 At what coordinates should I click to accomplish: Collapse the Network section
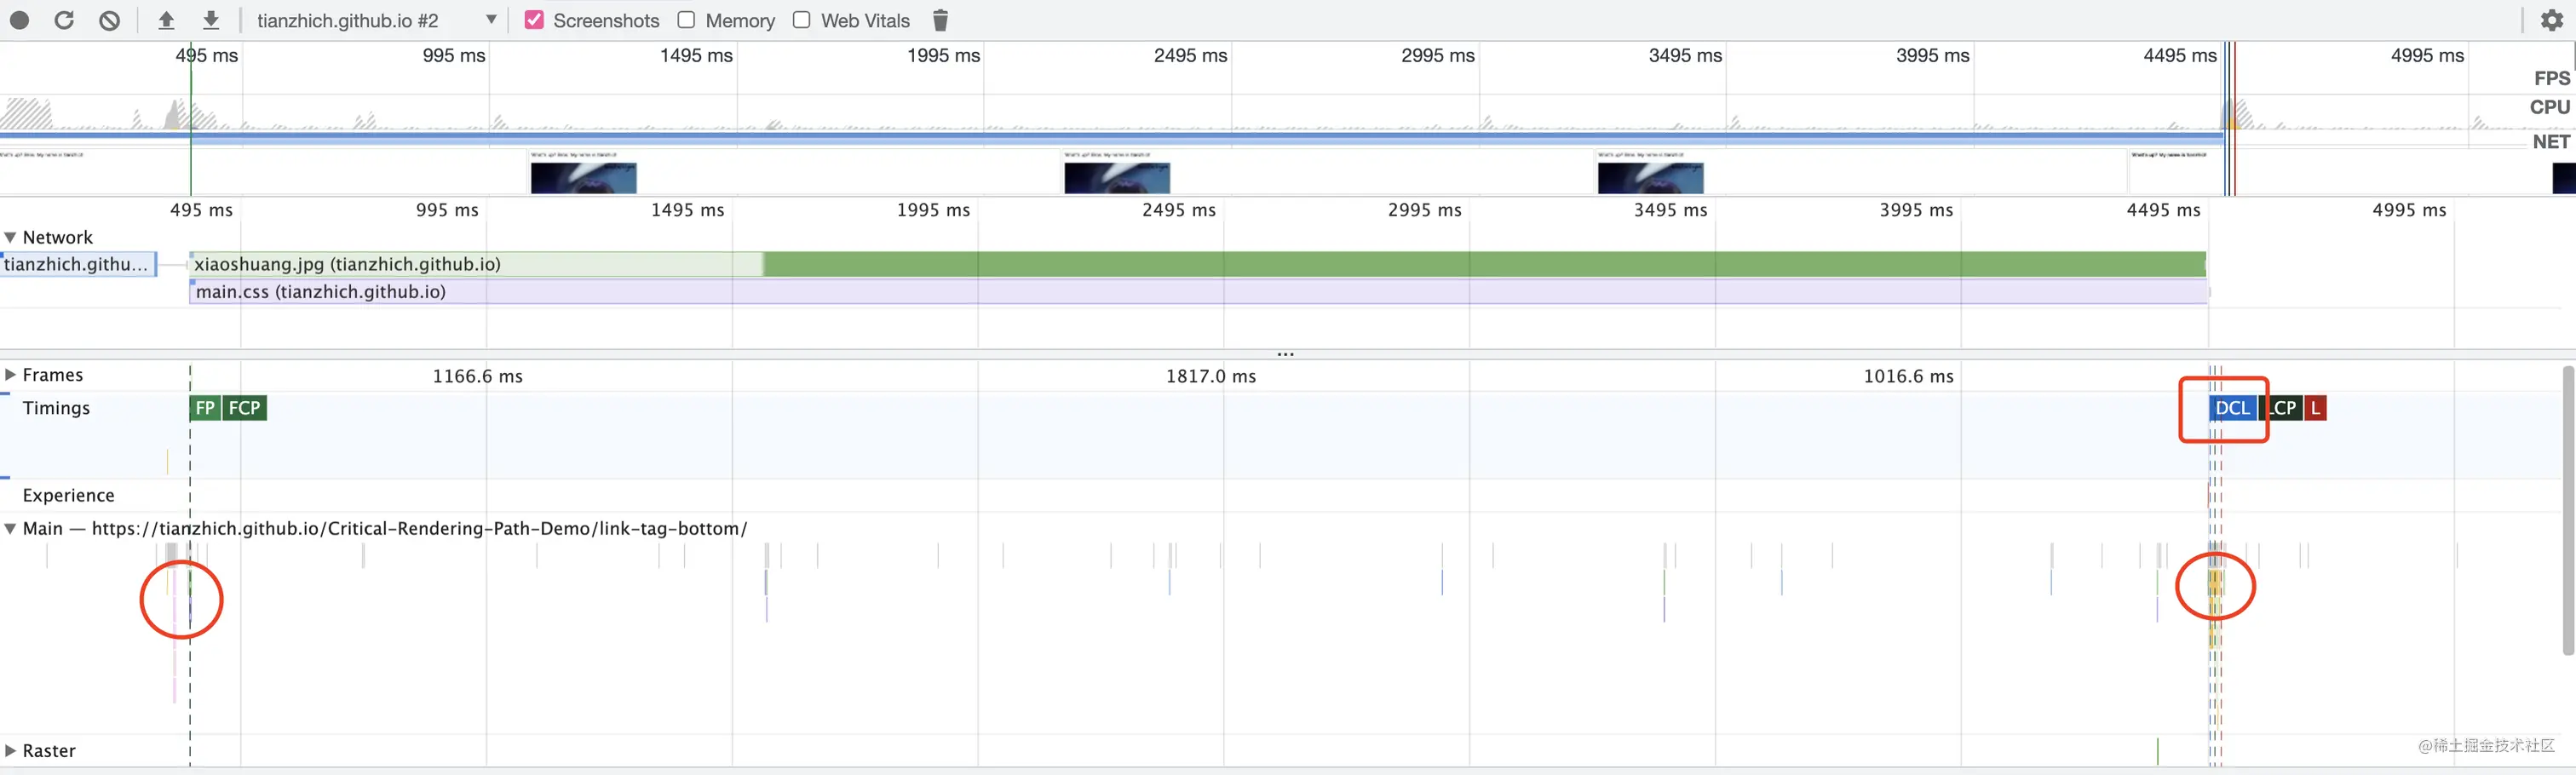click(10, 237)
